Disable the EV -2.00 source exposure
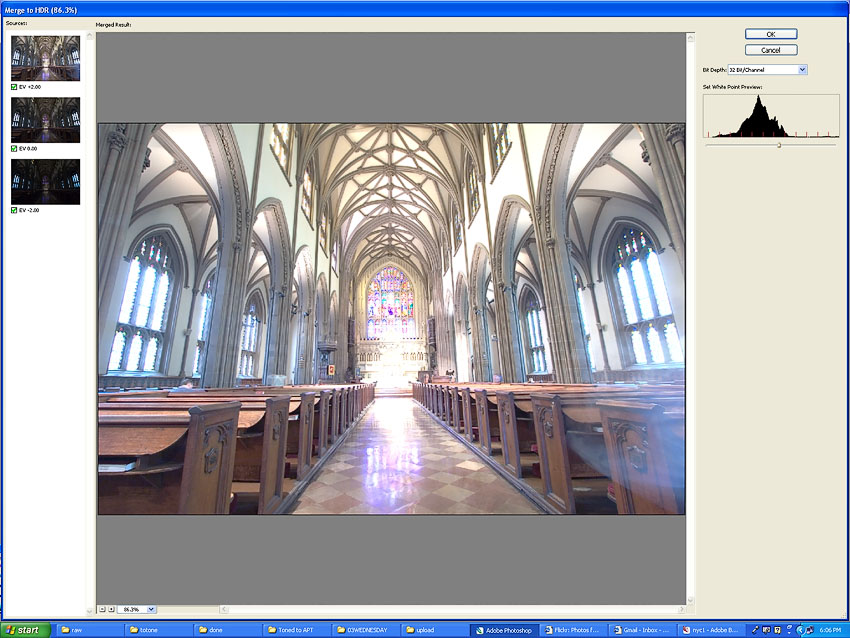850x638 pixels. click(14, 210)
